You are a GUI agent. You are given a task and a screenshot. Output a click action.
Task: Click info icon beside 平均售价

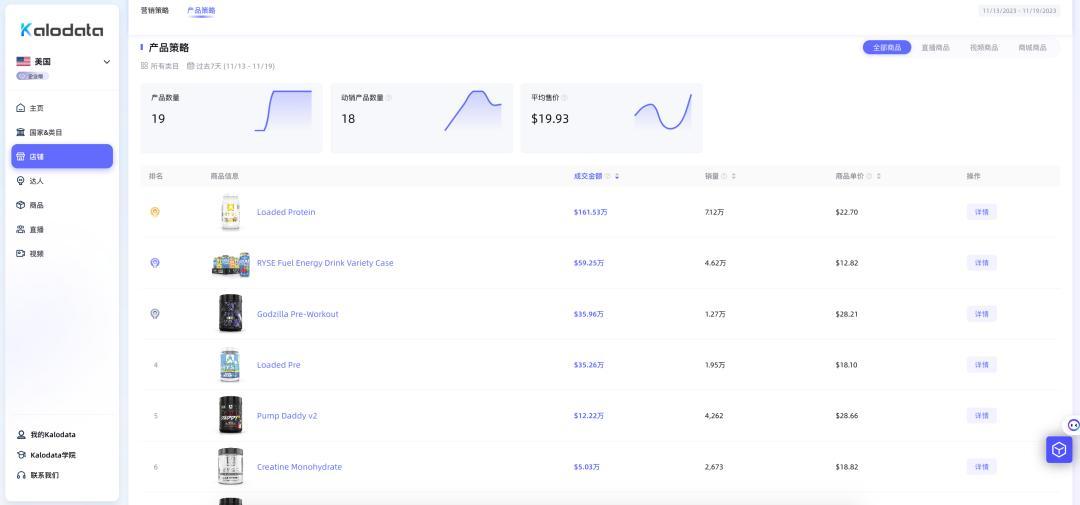click(x=564, y=98)
